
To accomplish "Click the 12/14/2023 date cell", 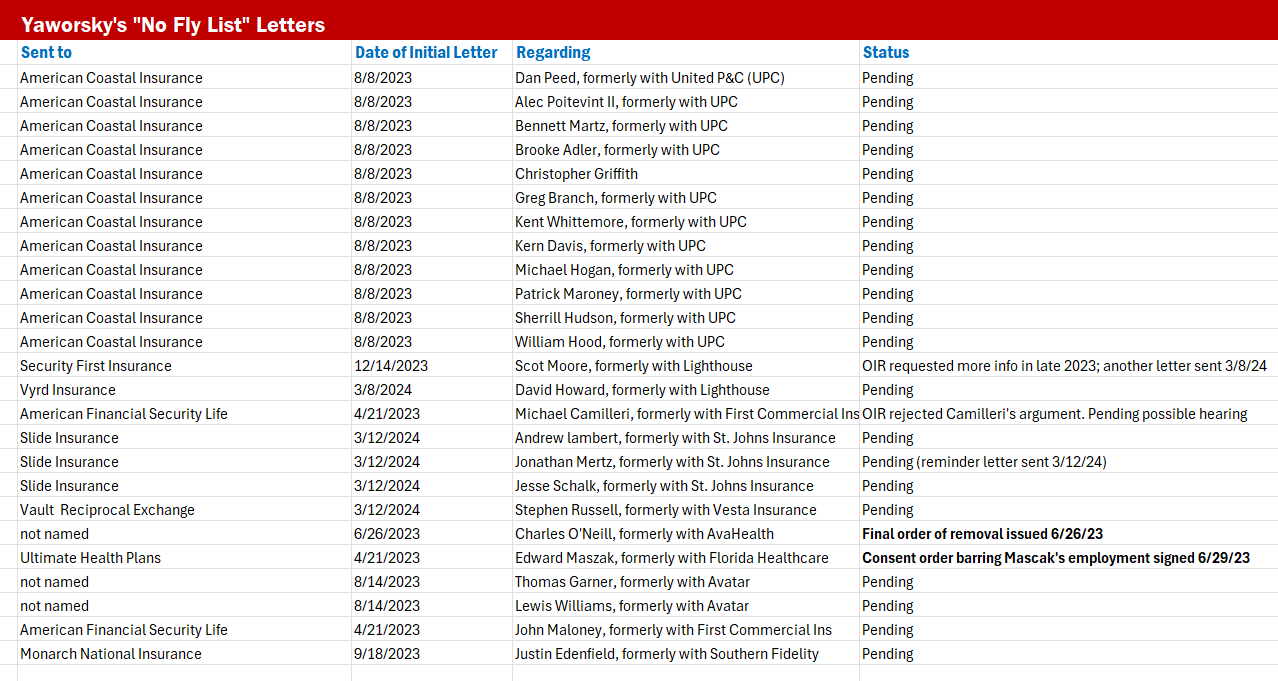I will [x=390, y=366].
